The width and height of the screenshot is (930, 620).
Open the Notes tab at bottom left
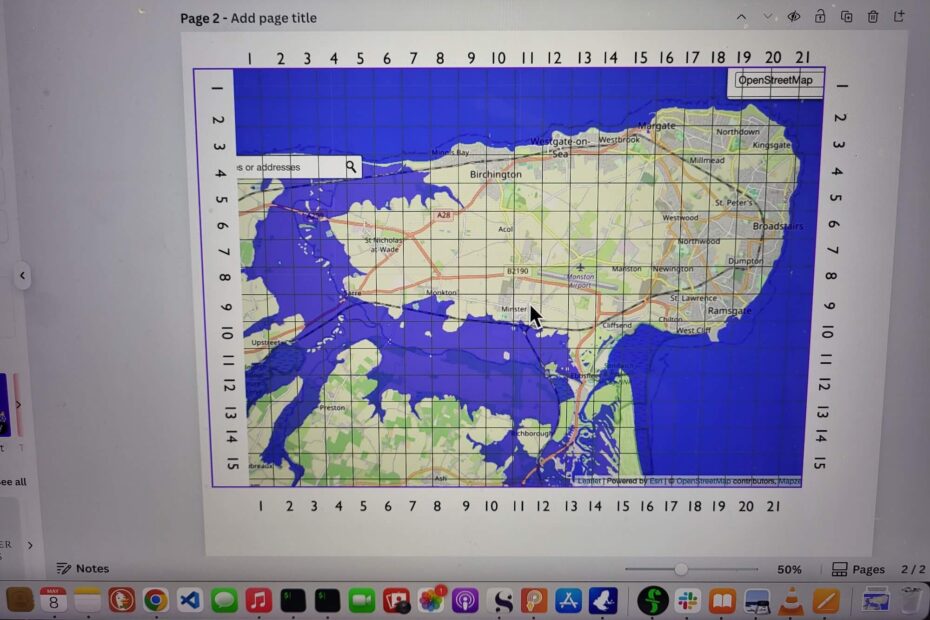click(x=93, y=568)
